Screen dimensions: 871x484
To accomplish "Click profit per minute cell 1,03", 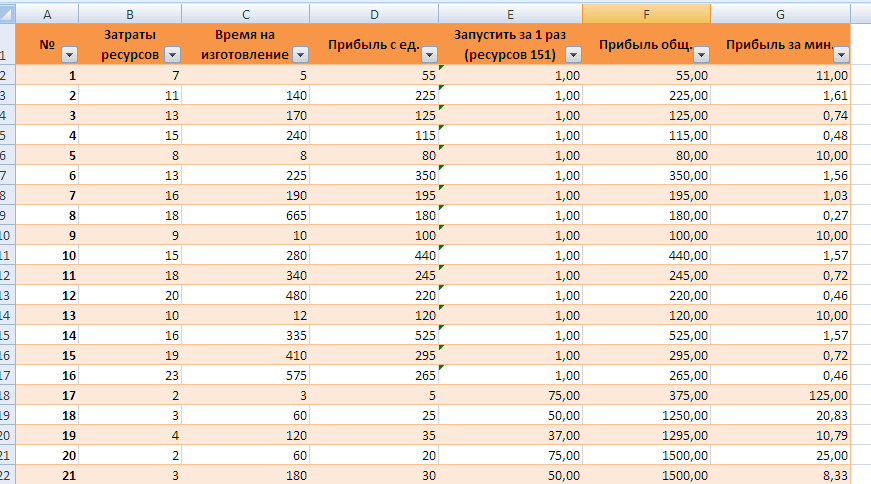I will [780, 195].
